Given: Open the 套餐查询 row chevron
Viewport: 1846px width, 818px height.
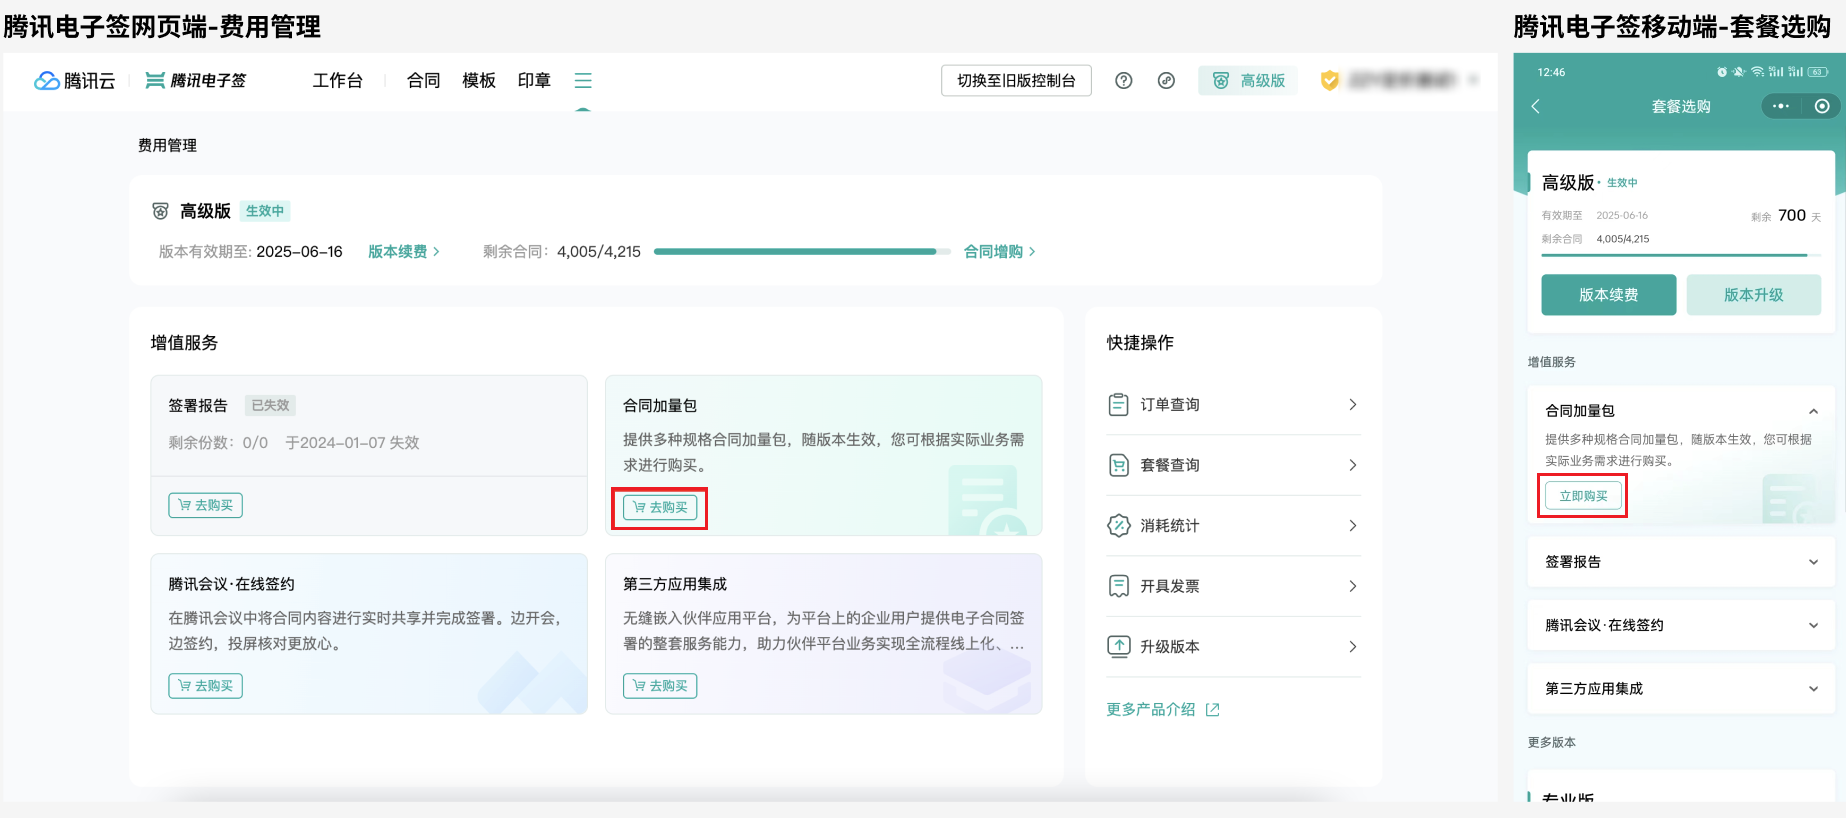Looking at the screenshot, I should tap(1353, 465).
